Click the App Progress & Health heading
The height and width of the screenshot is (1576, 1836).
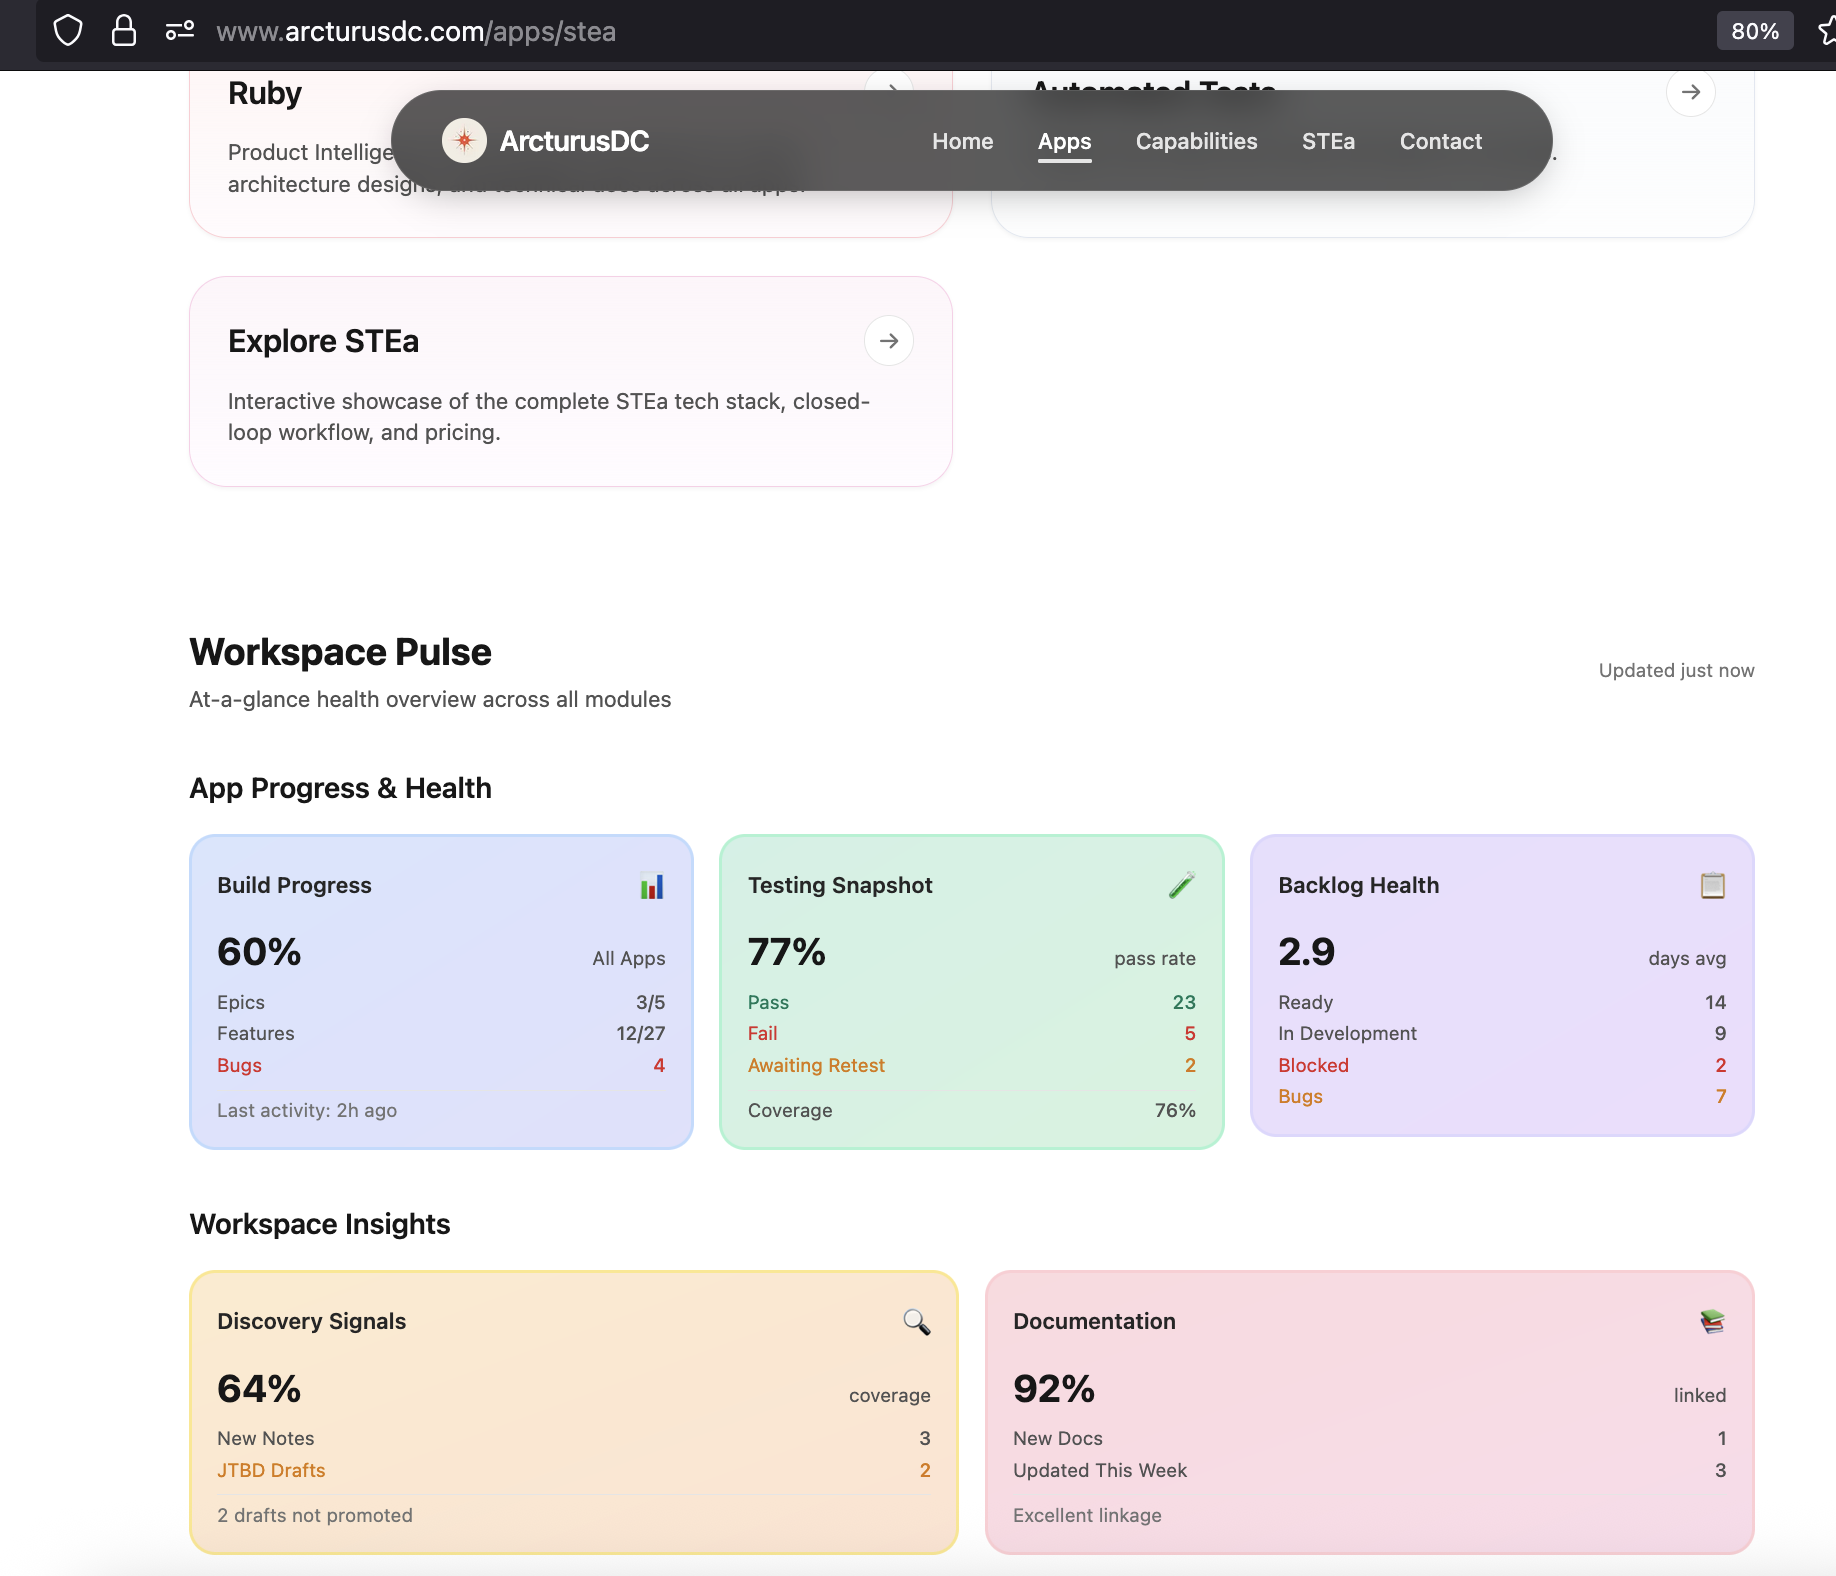pyautogui.click(x=340, y=788)
